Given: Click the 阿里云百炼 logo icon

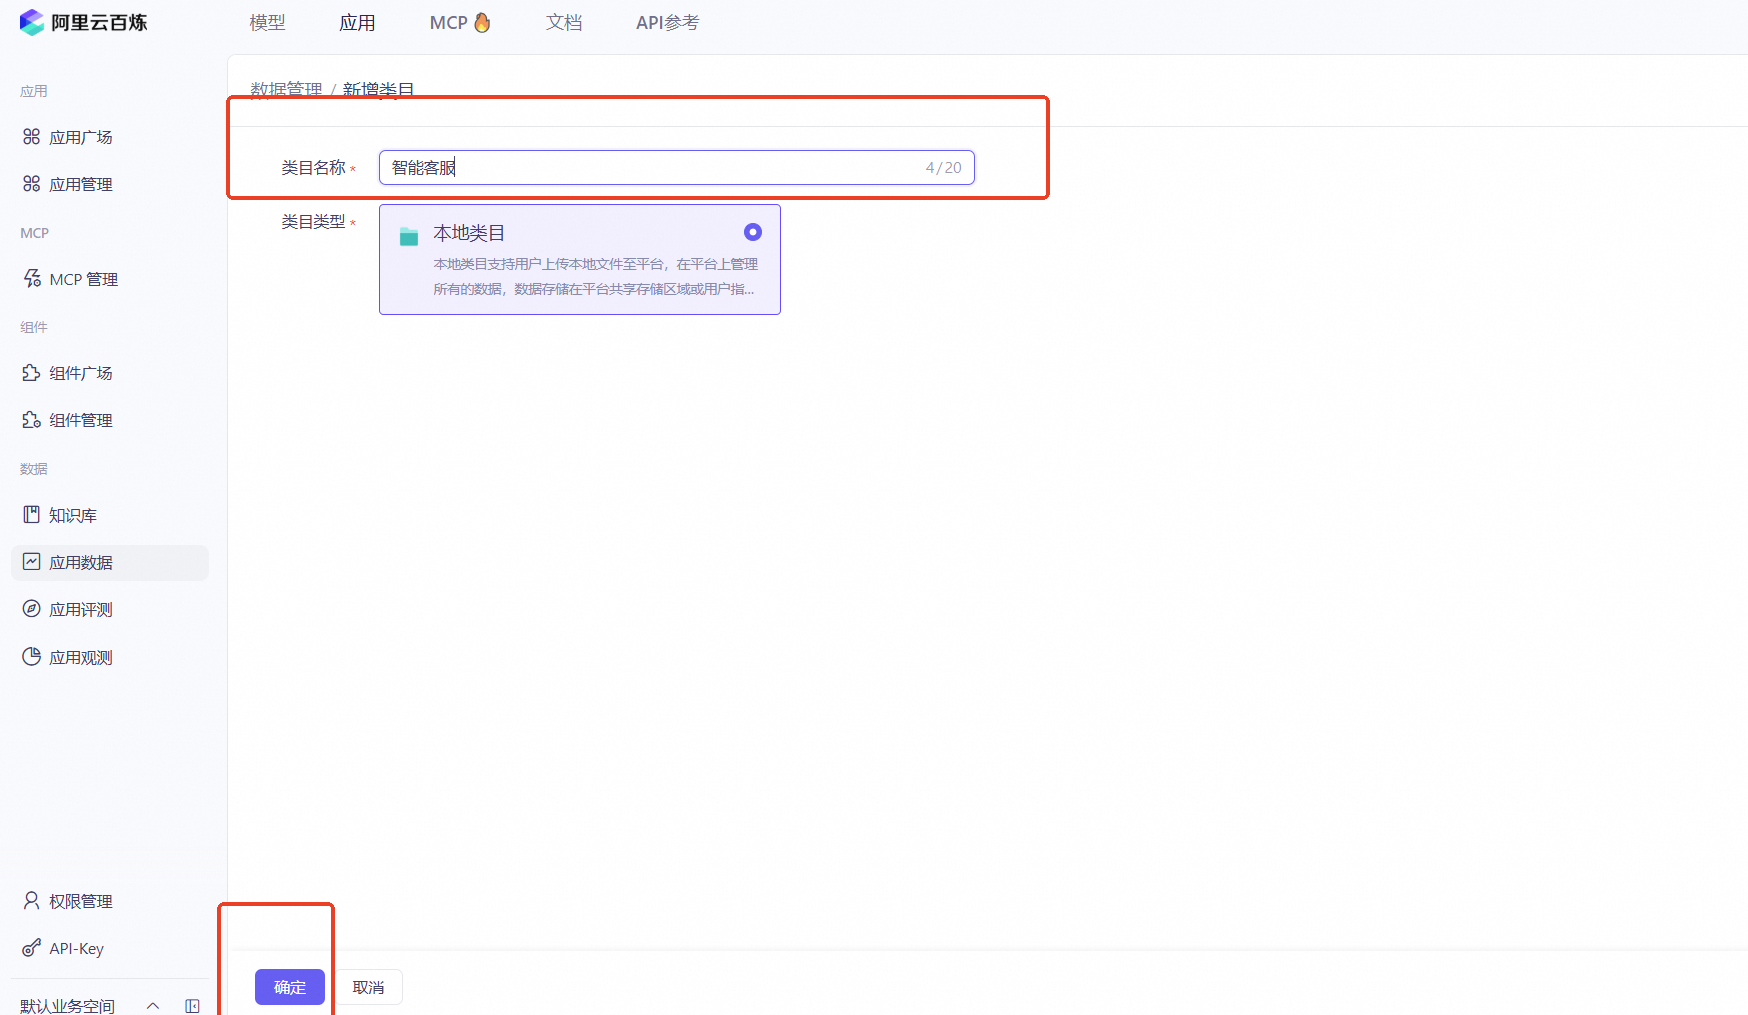Looking at the screenshot, I should point(32,22).
